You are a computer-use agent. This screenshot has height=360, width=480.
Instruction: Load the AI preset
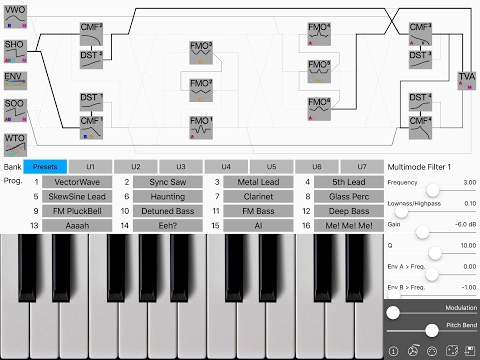[x=258, y=226]
